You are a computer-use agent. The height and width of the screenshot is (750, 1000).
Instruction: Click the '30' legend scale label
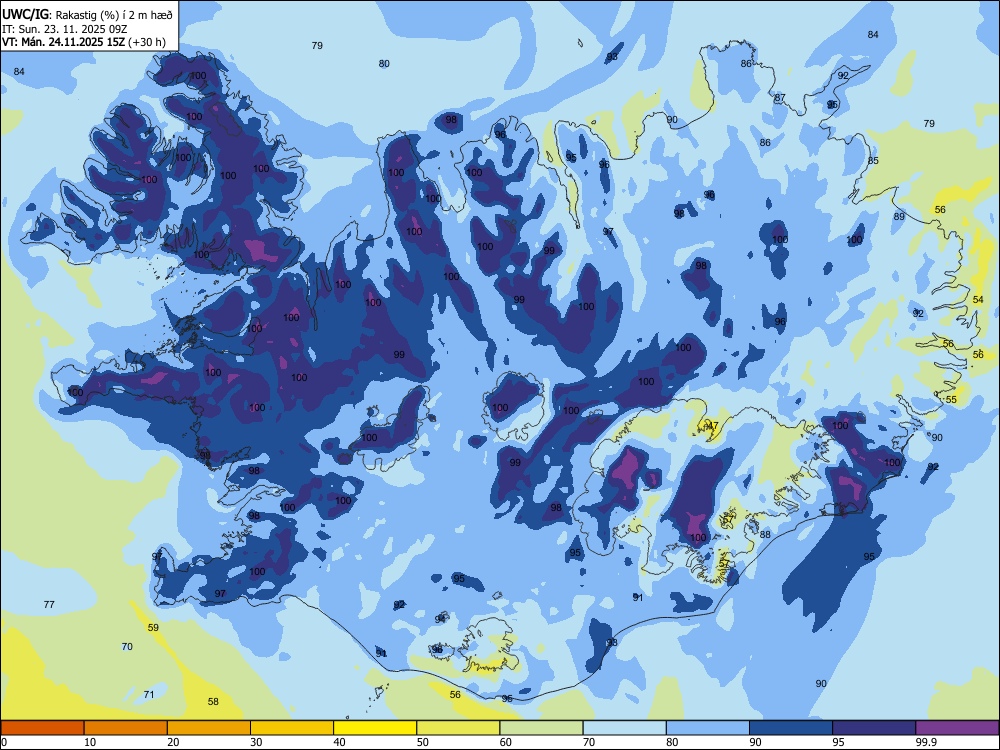[256, 742]
